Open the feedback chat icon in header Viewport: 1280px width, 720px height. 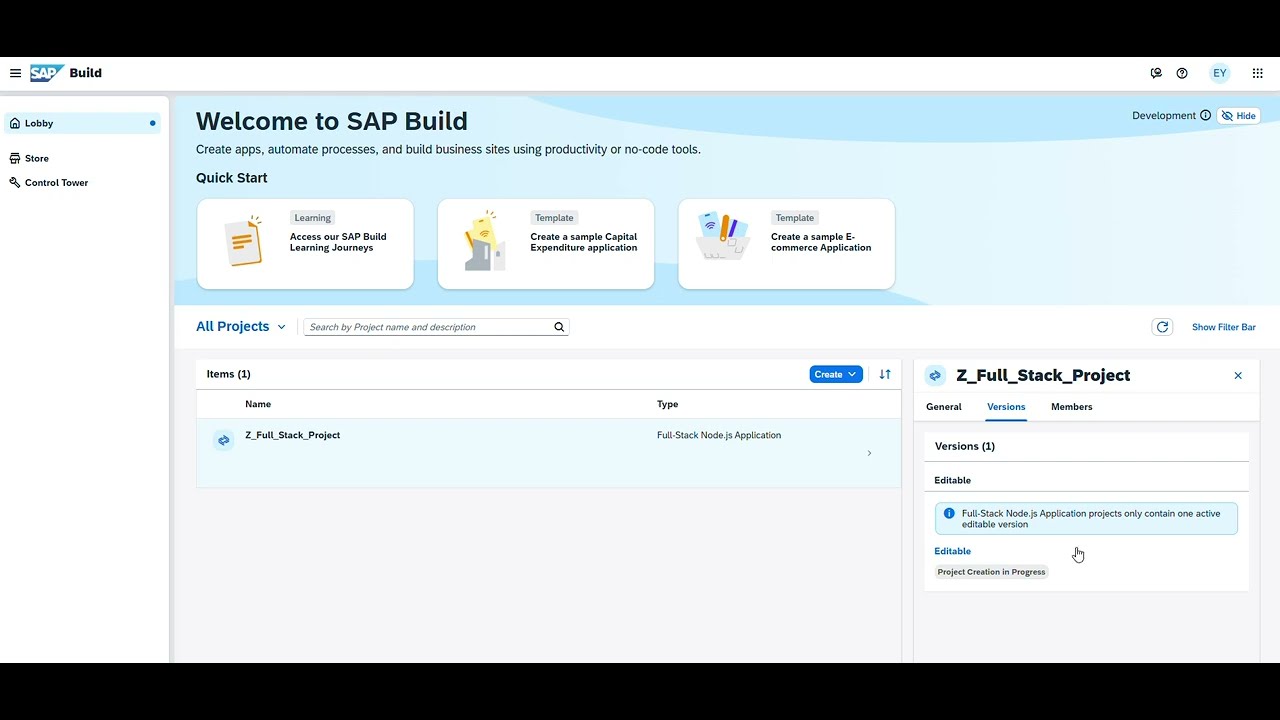[1156, 73]
